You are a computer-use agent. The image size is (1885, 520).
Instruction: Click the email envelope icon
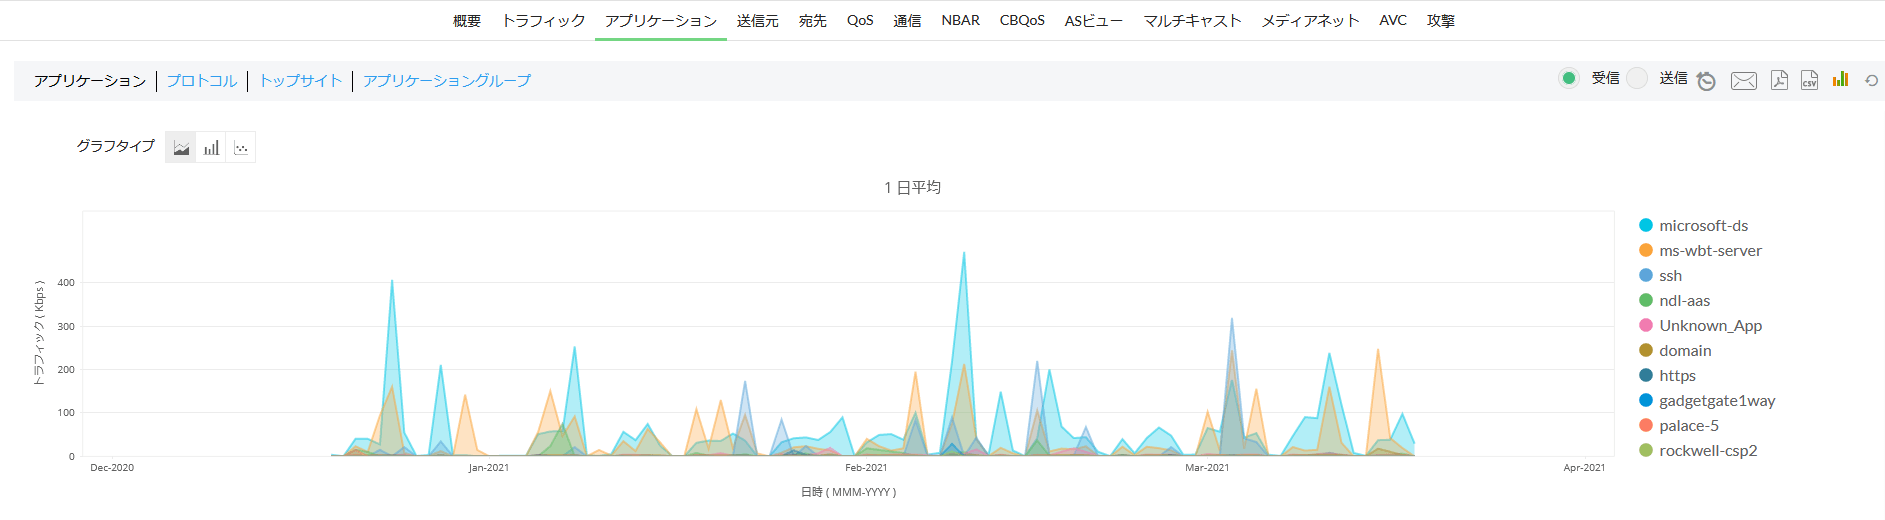(1743, 81)
